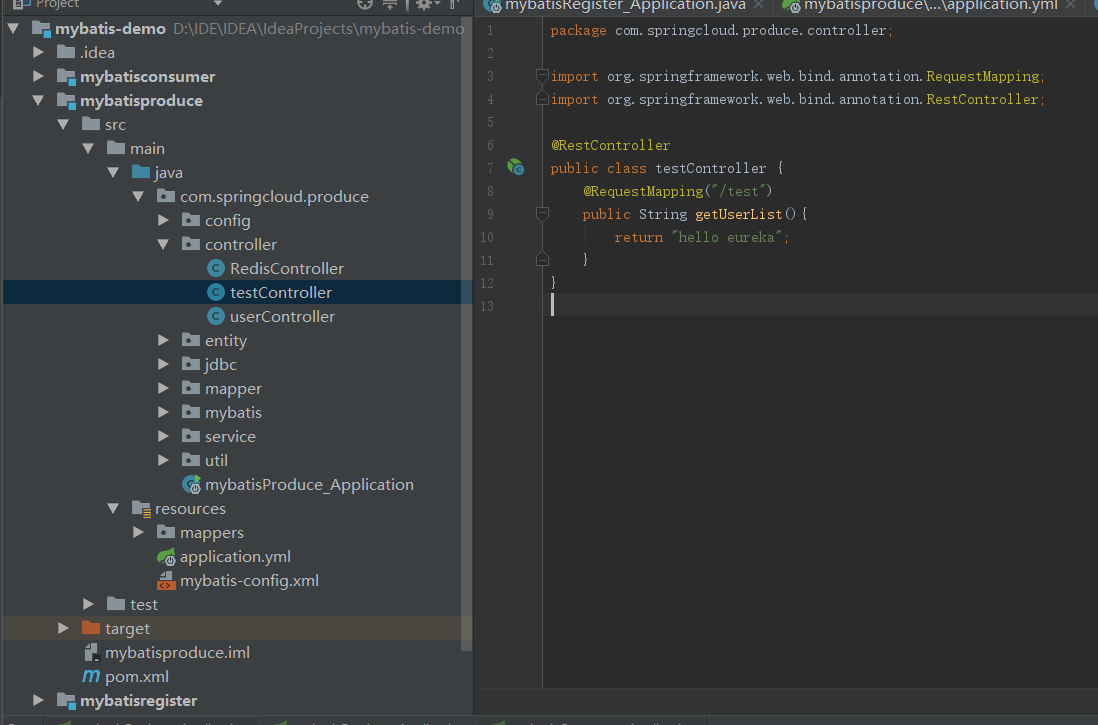Screen dimensions: 1098x725
Task: Click the mybatisProduce_Application Spring Boot icon
Action: coord(191,484)
